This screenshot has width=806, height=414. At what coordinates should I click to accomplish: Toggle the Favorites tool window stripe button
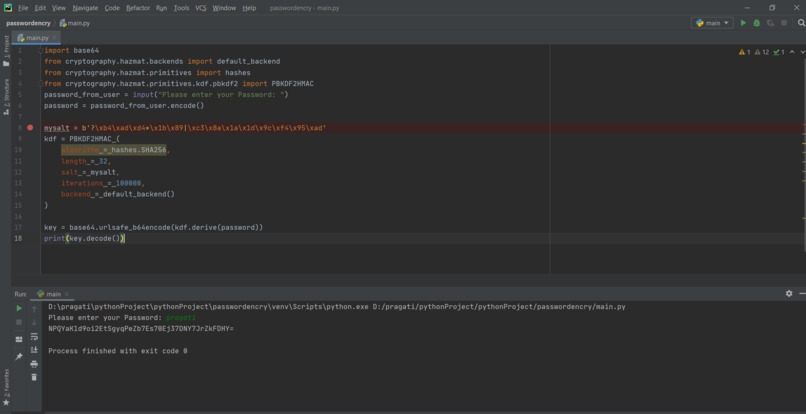point(6,387)
